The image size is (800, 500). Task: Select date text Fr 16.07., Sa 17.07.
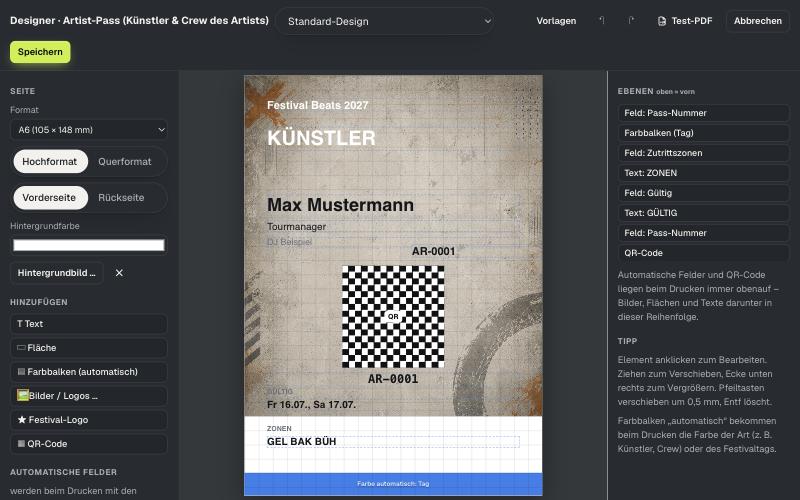311,405
